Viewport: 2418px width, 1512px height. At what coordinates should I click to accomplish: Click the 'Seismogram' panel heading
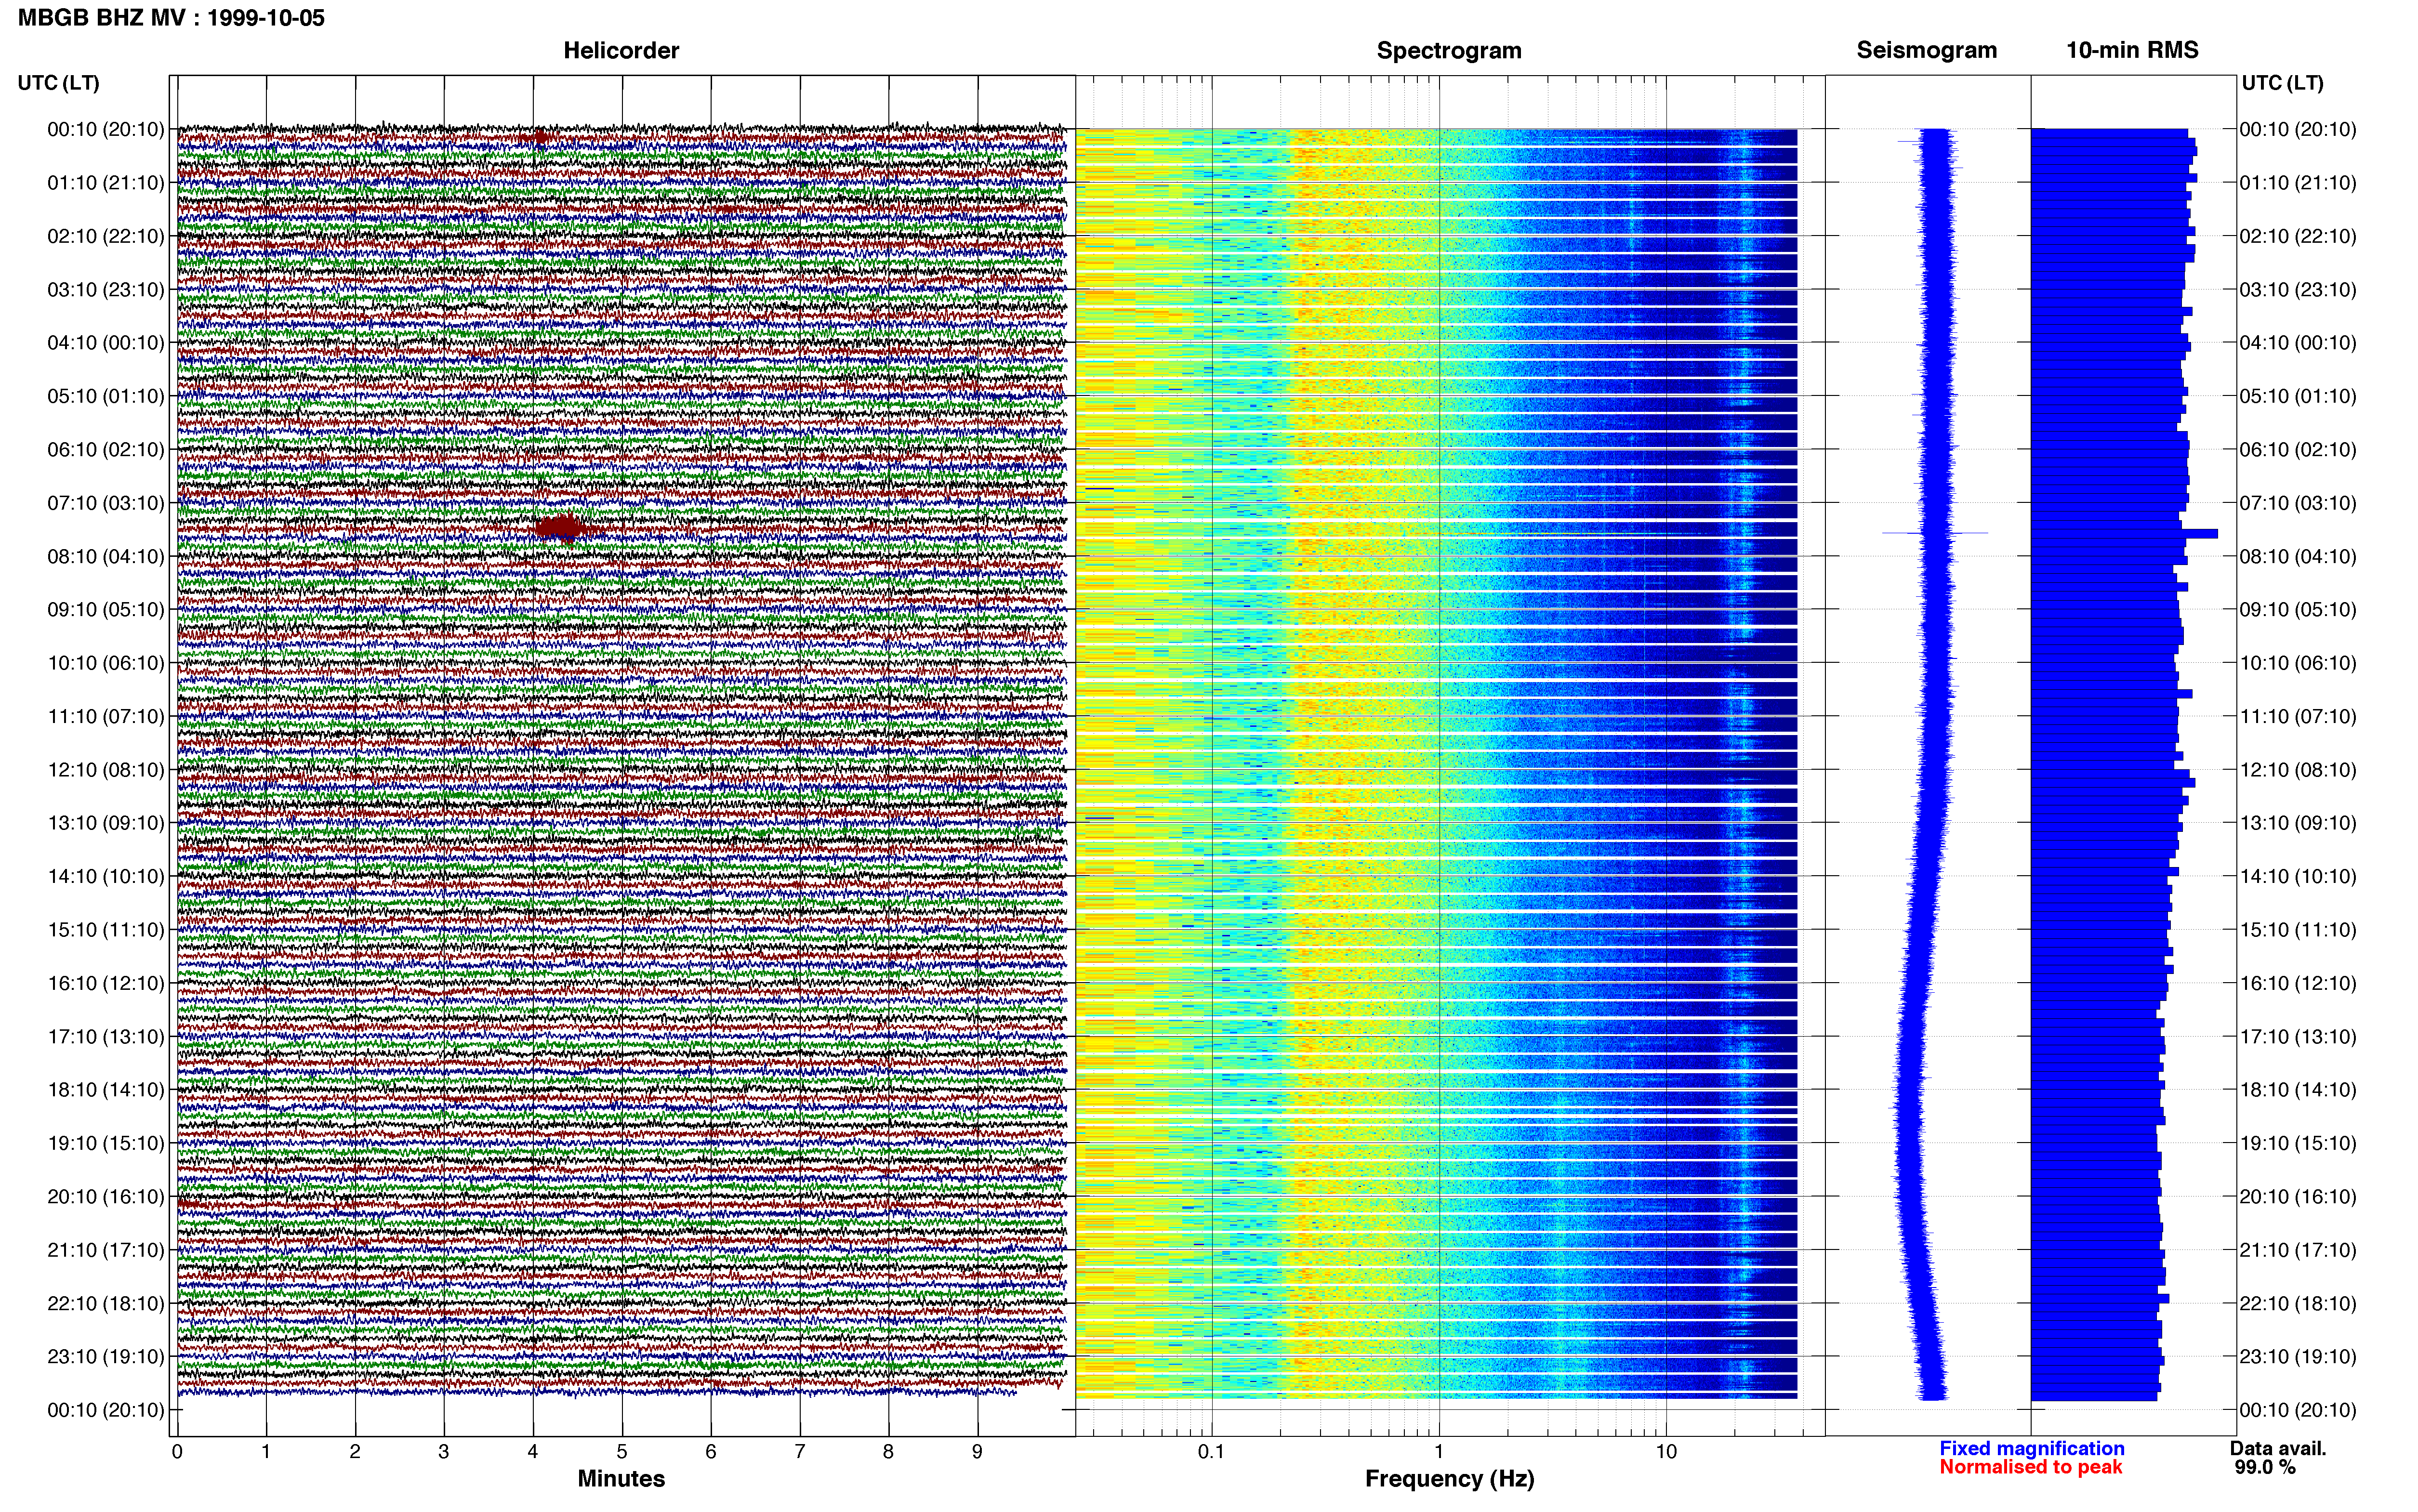coord(1926,50)
